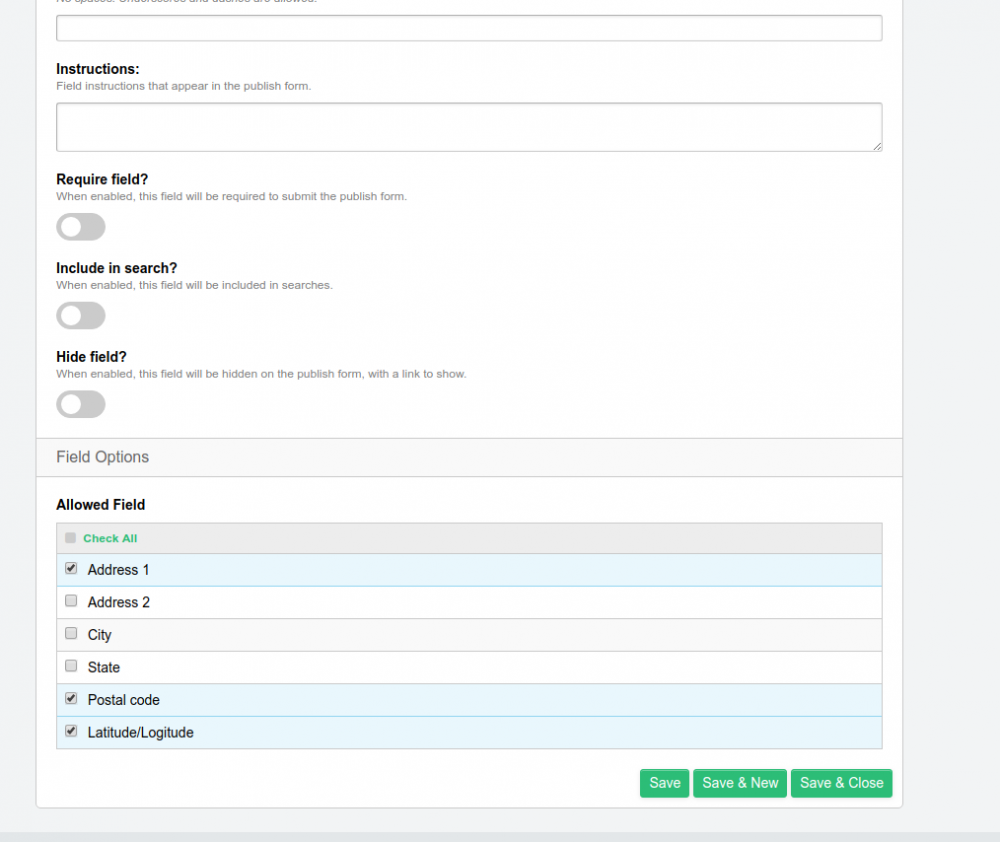This screenshot has height=842, width=1000.
Task: Focus the text input above Instructions
Action: click(469, 28)
